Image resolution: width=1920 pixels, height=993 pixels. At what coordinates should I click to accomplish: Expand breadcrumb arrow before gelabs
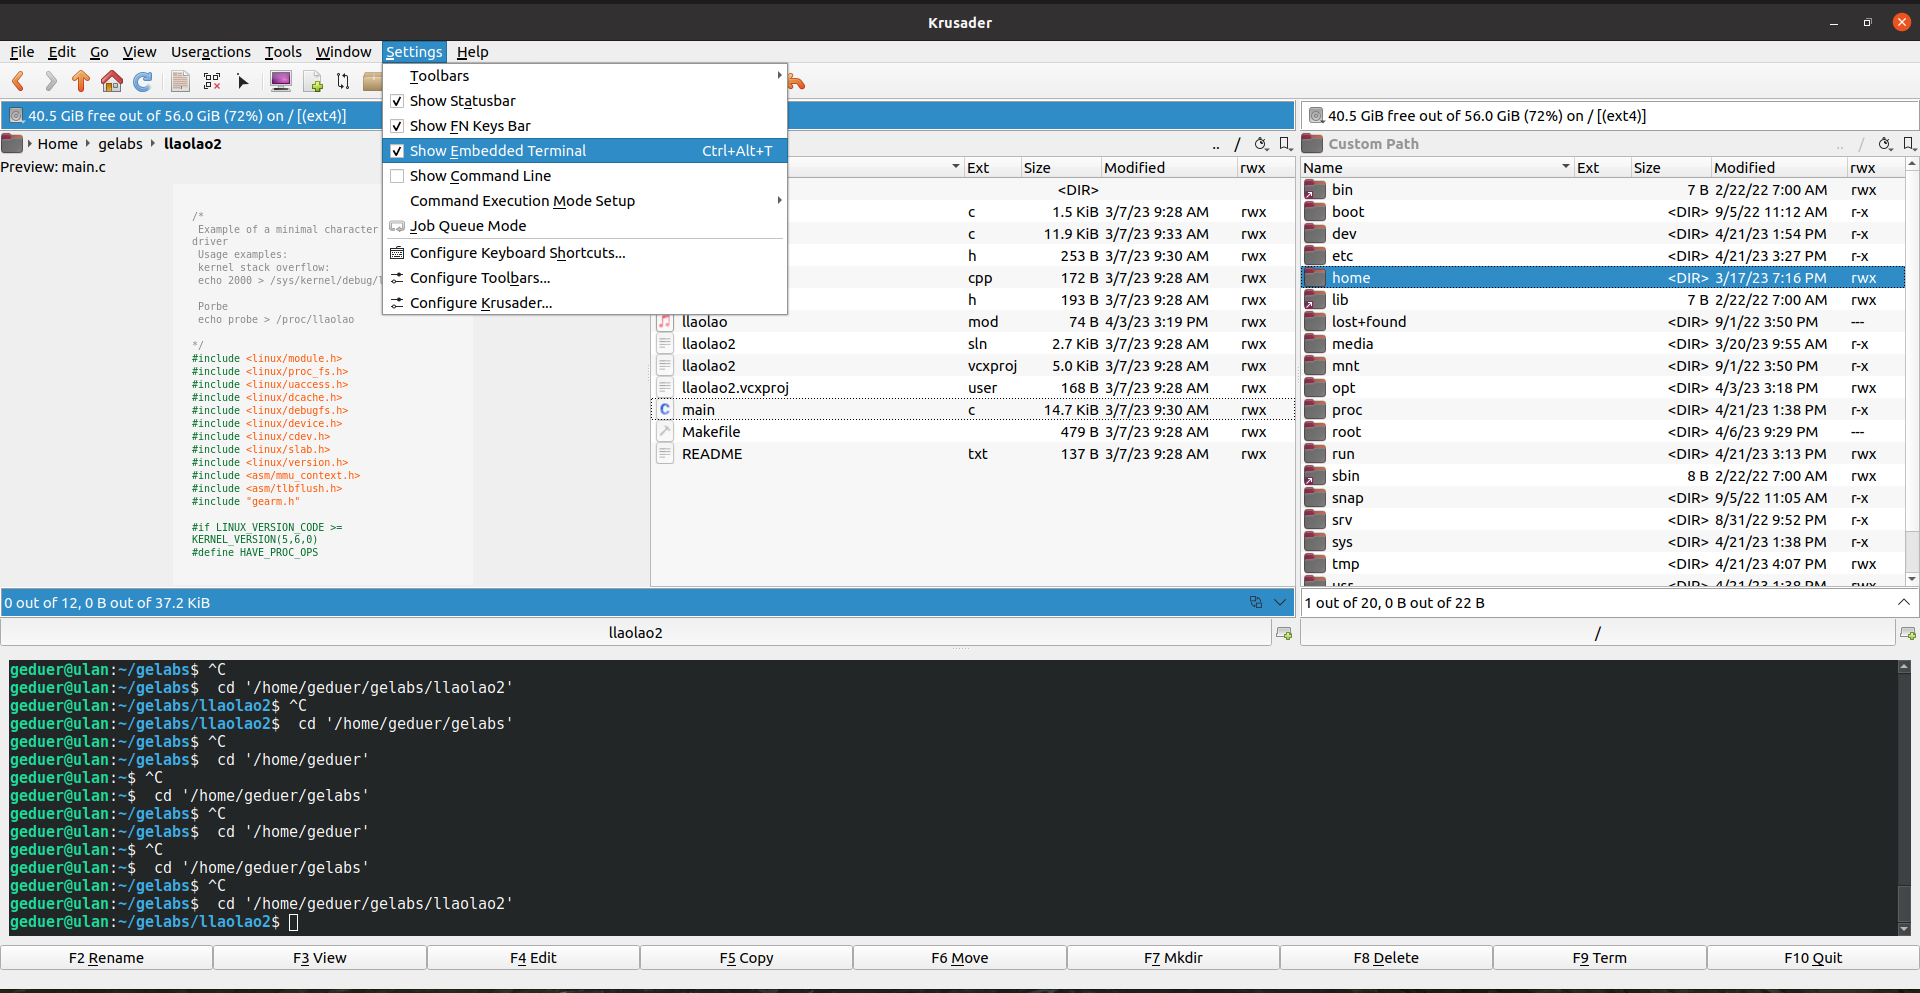click(88, 144)
